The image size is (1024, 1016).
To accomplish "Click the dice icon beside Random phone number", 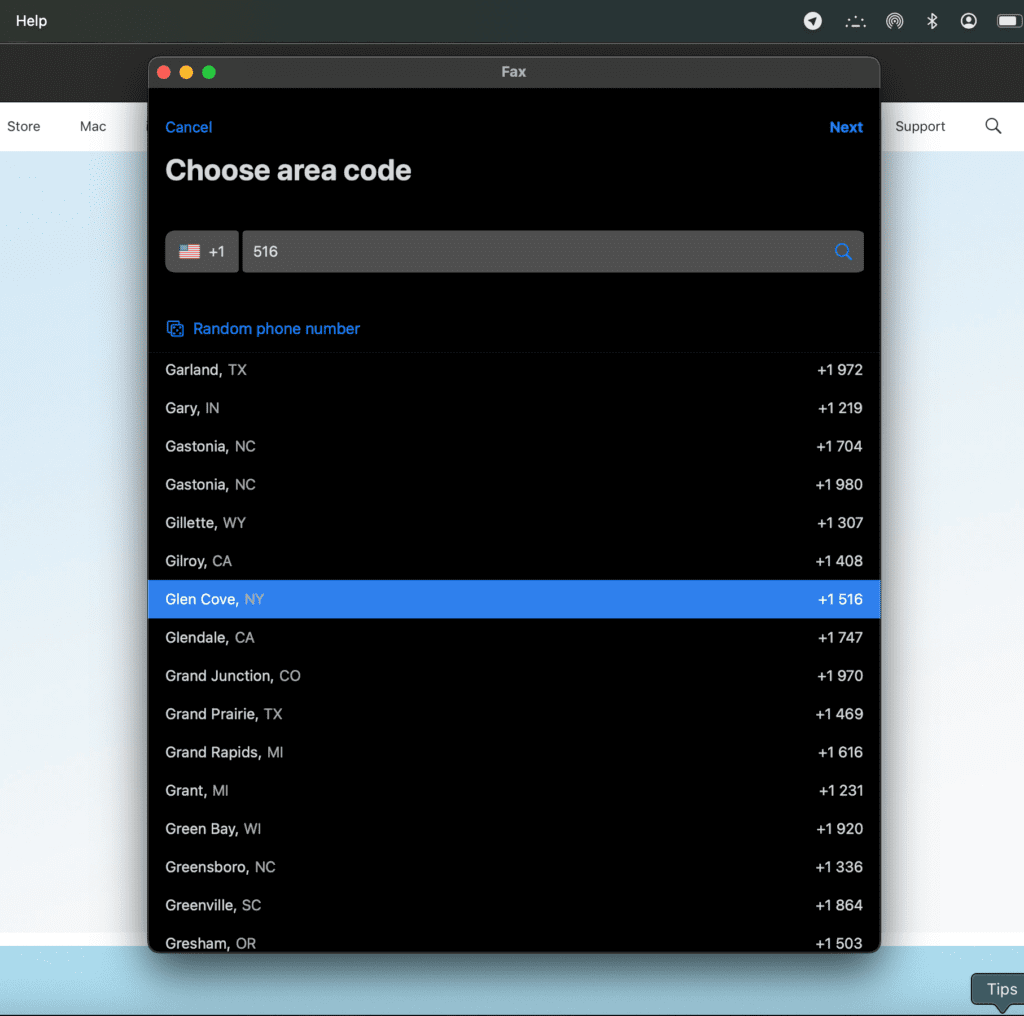I will coord(175,329).
